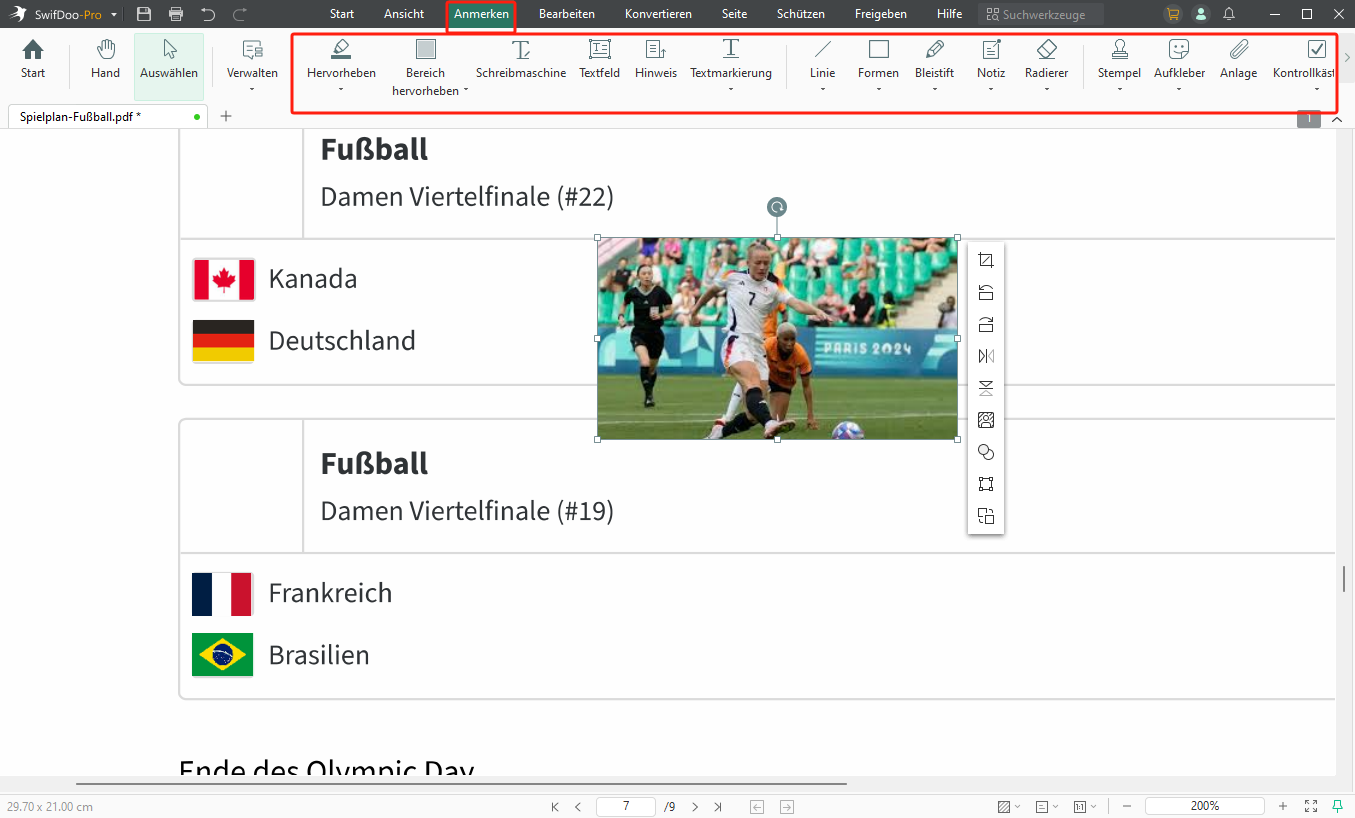The image size is (1355, 818).
Task: Open the Seite tab
Action: [x=735, y=14]
